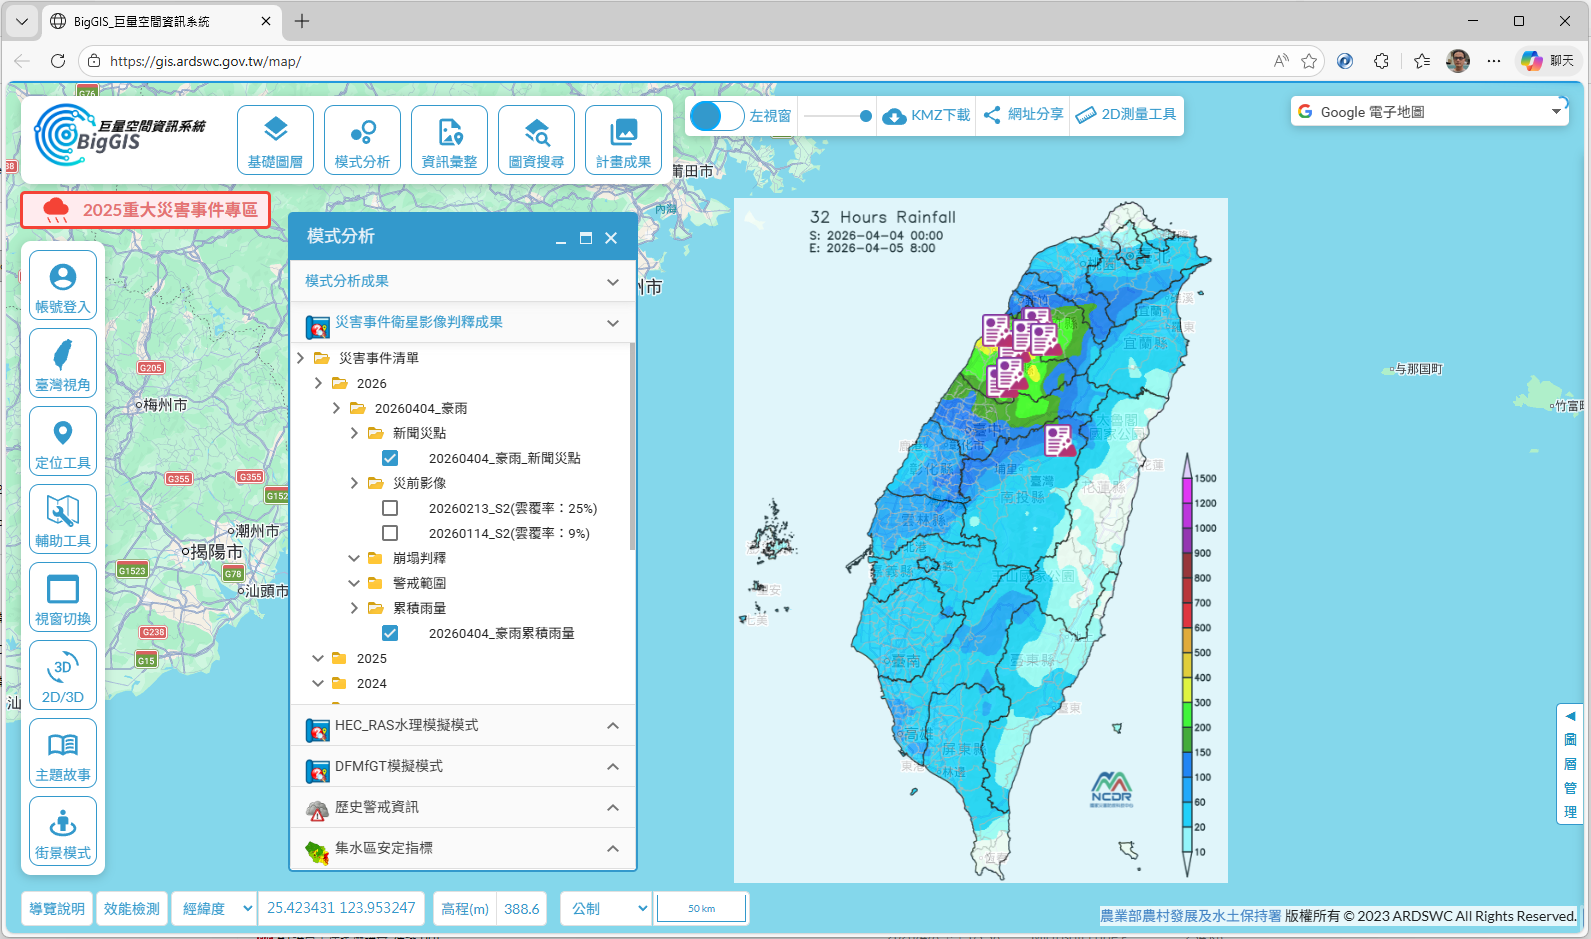Open the 資訊彙整 information panel

(449, 140)
